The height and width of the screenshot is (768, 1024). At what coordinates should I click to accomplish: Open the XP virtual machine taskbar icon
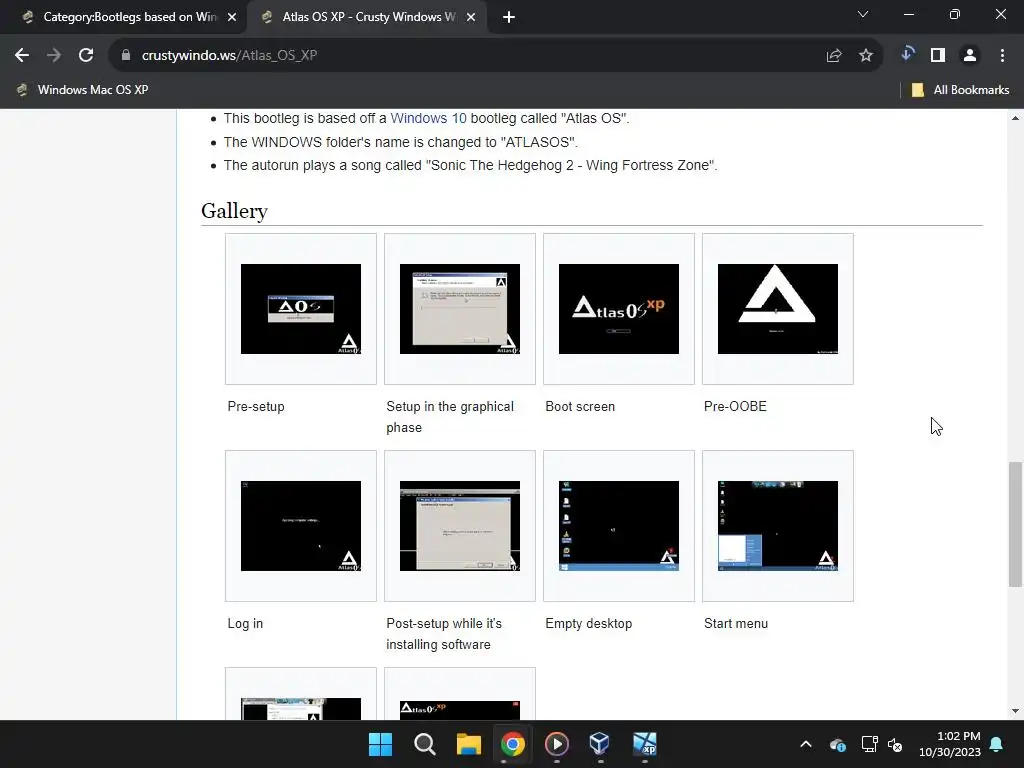[x=645, y=744]
